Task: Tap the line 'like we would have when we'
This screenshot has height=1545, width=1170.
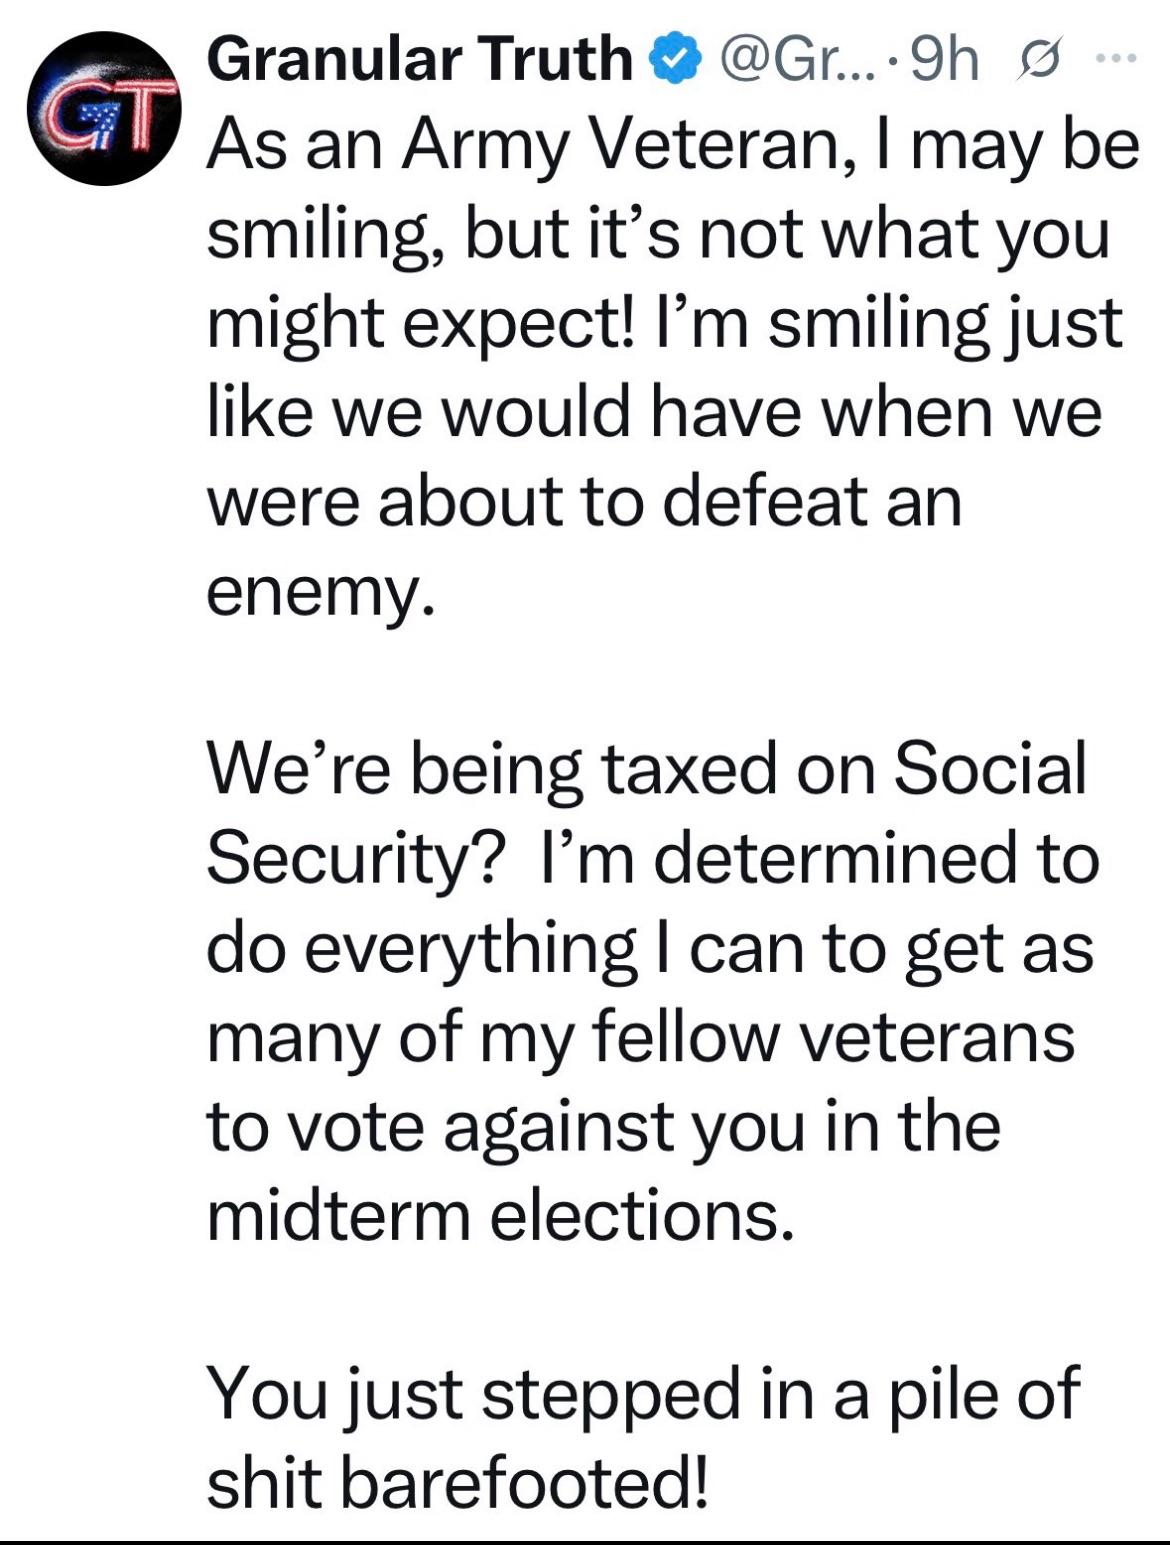Action: (x=655, y=414)
